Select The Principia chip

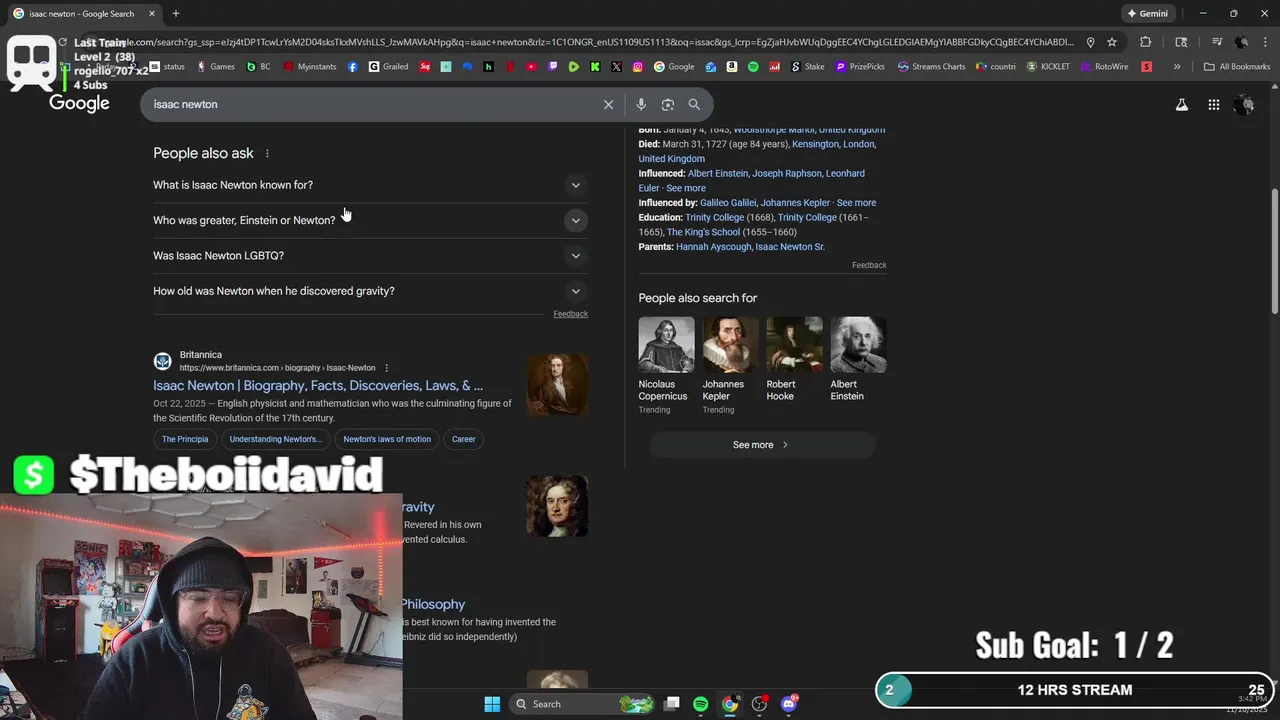click(x=185, y=439)
